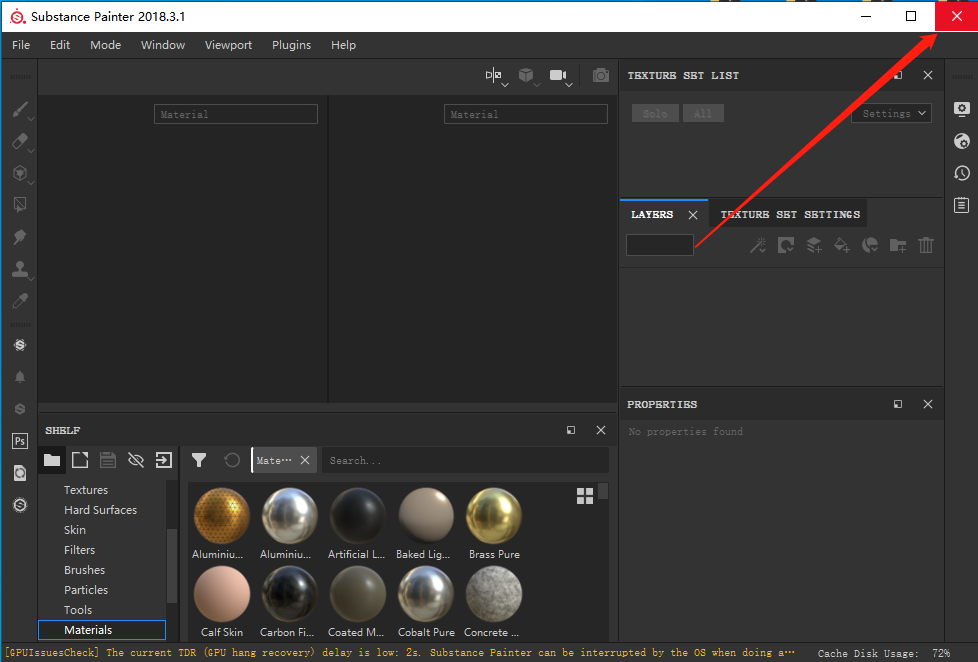Click the add effect magic wand icon
Viewport: 978px width, 662px height.
coord(758,245)
